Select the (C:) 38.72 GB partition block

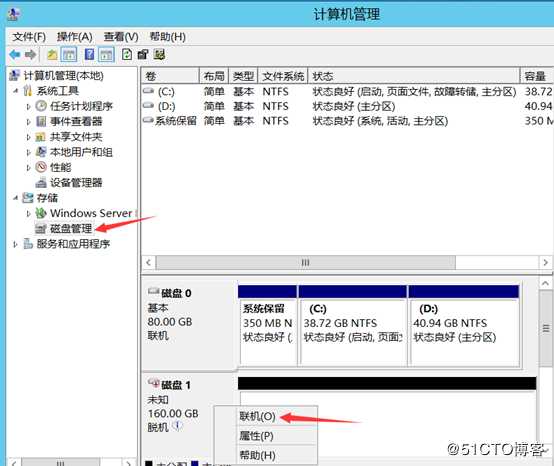pos(353,325)
